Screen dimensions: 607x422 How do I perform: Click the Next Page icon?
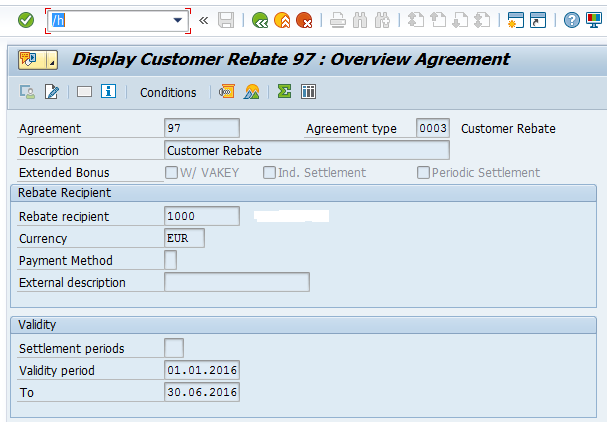460,20
